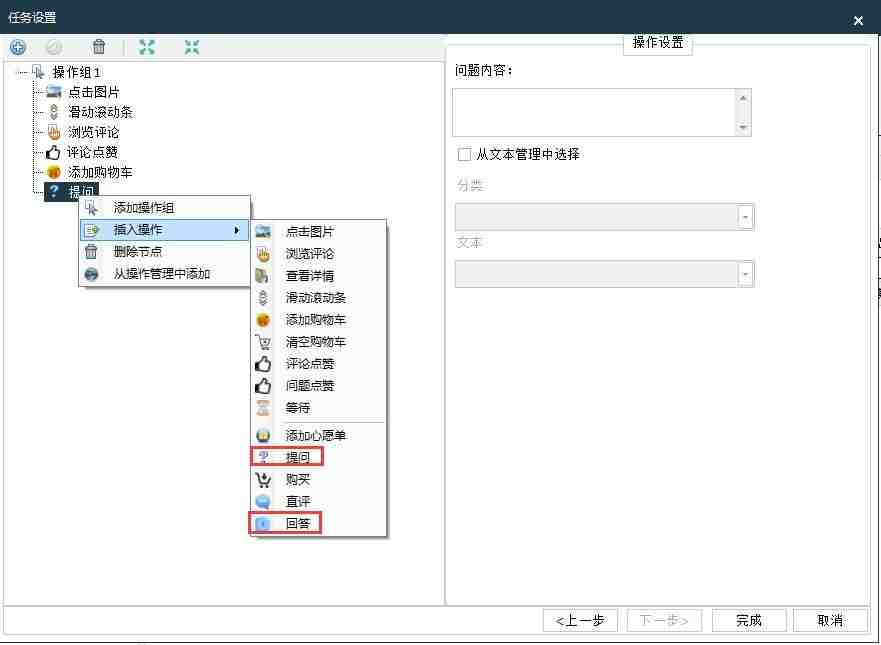The image size is (881, 645).
Task: Click the 完成 button
Action: tap(749, 620)
